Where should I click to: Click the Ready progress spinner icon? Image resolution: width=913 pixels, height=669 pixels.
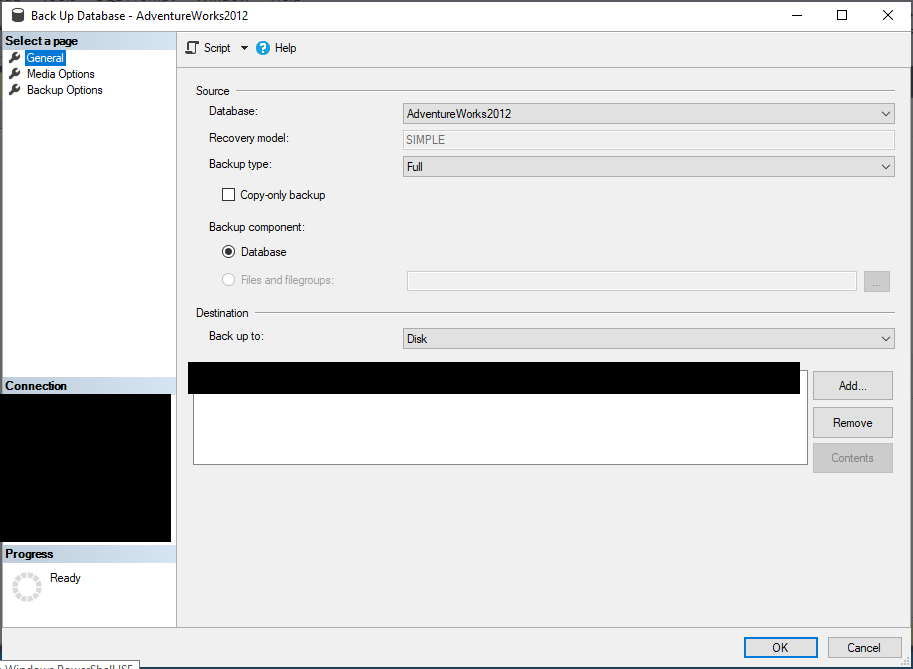27,586
